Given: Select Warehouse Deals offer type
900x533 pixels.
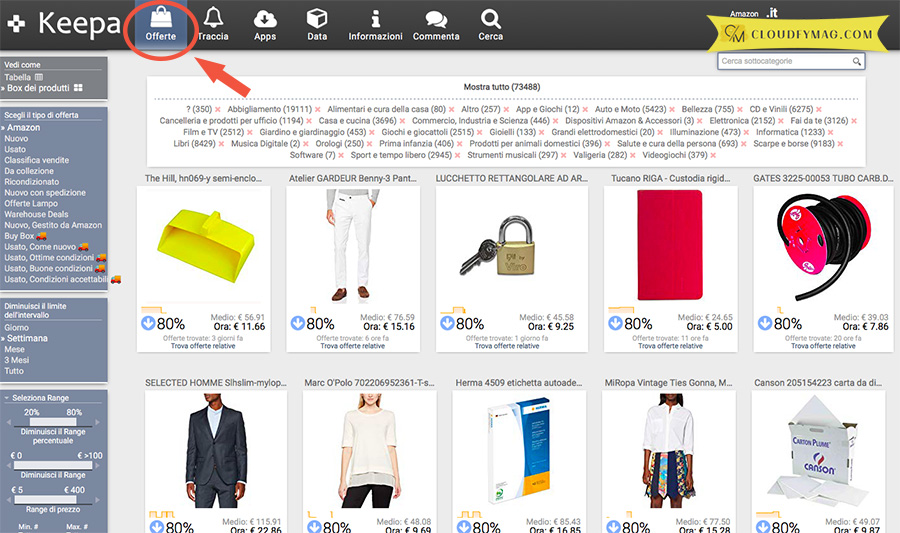Looking at the screenshot, I should coord(36,214).
